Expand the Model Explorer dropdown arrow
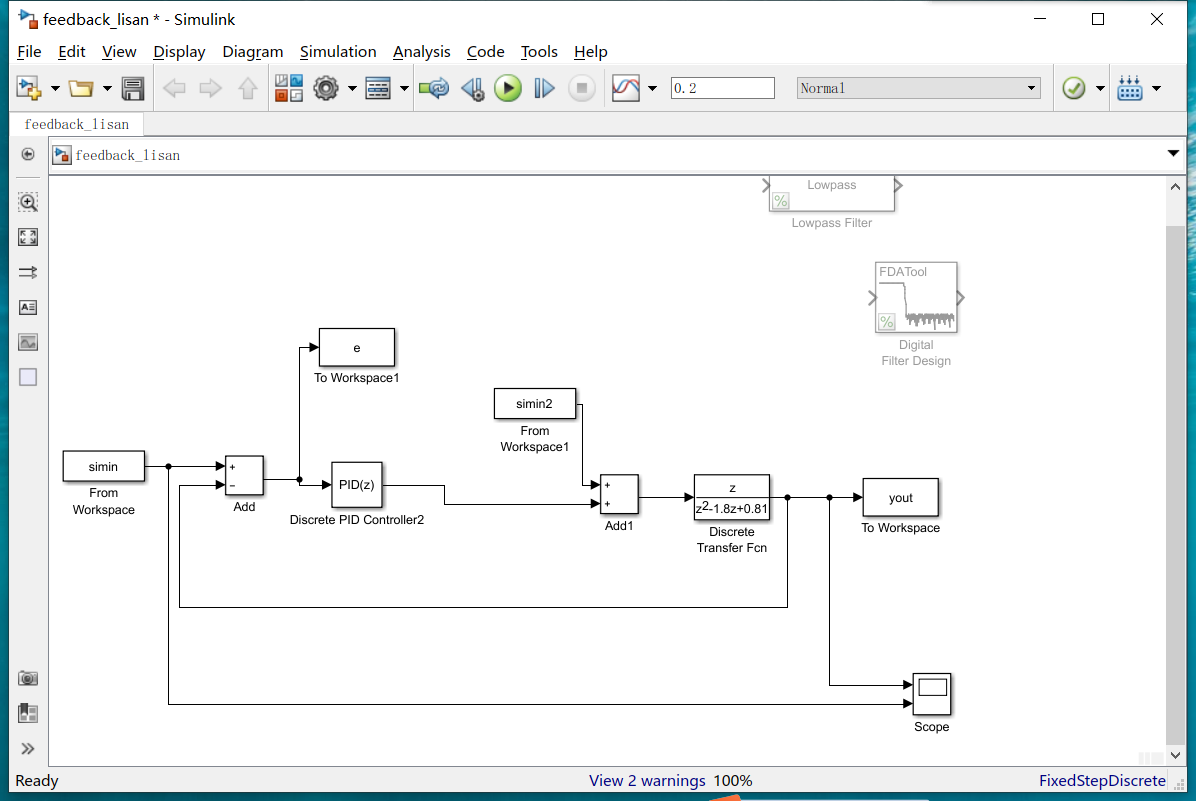The width and height of the screenshot is (1196, 801). coord(404,88)
